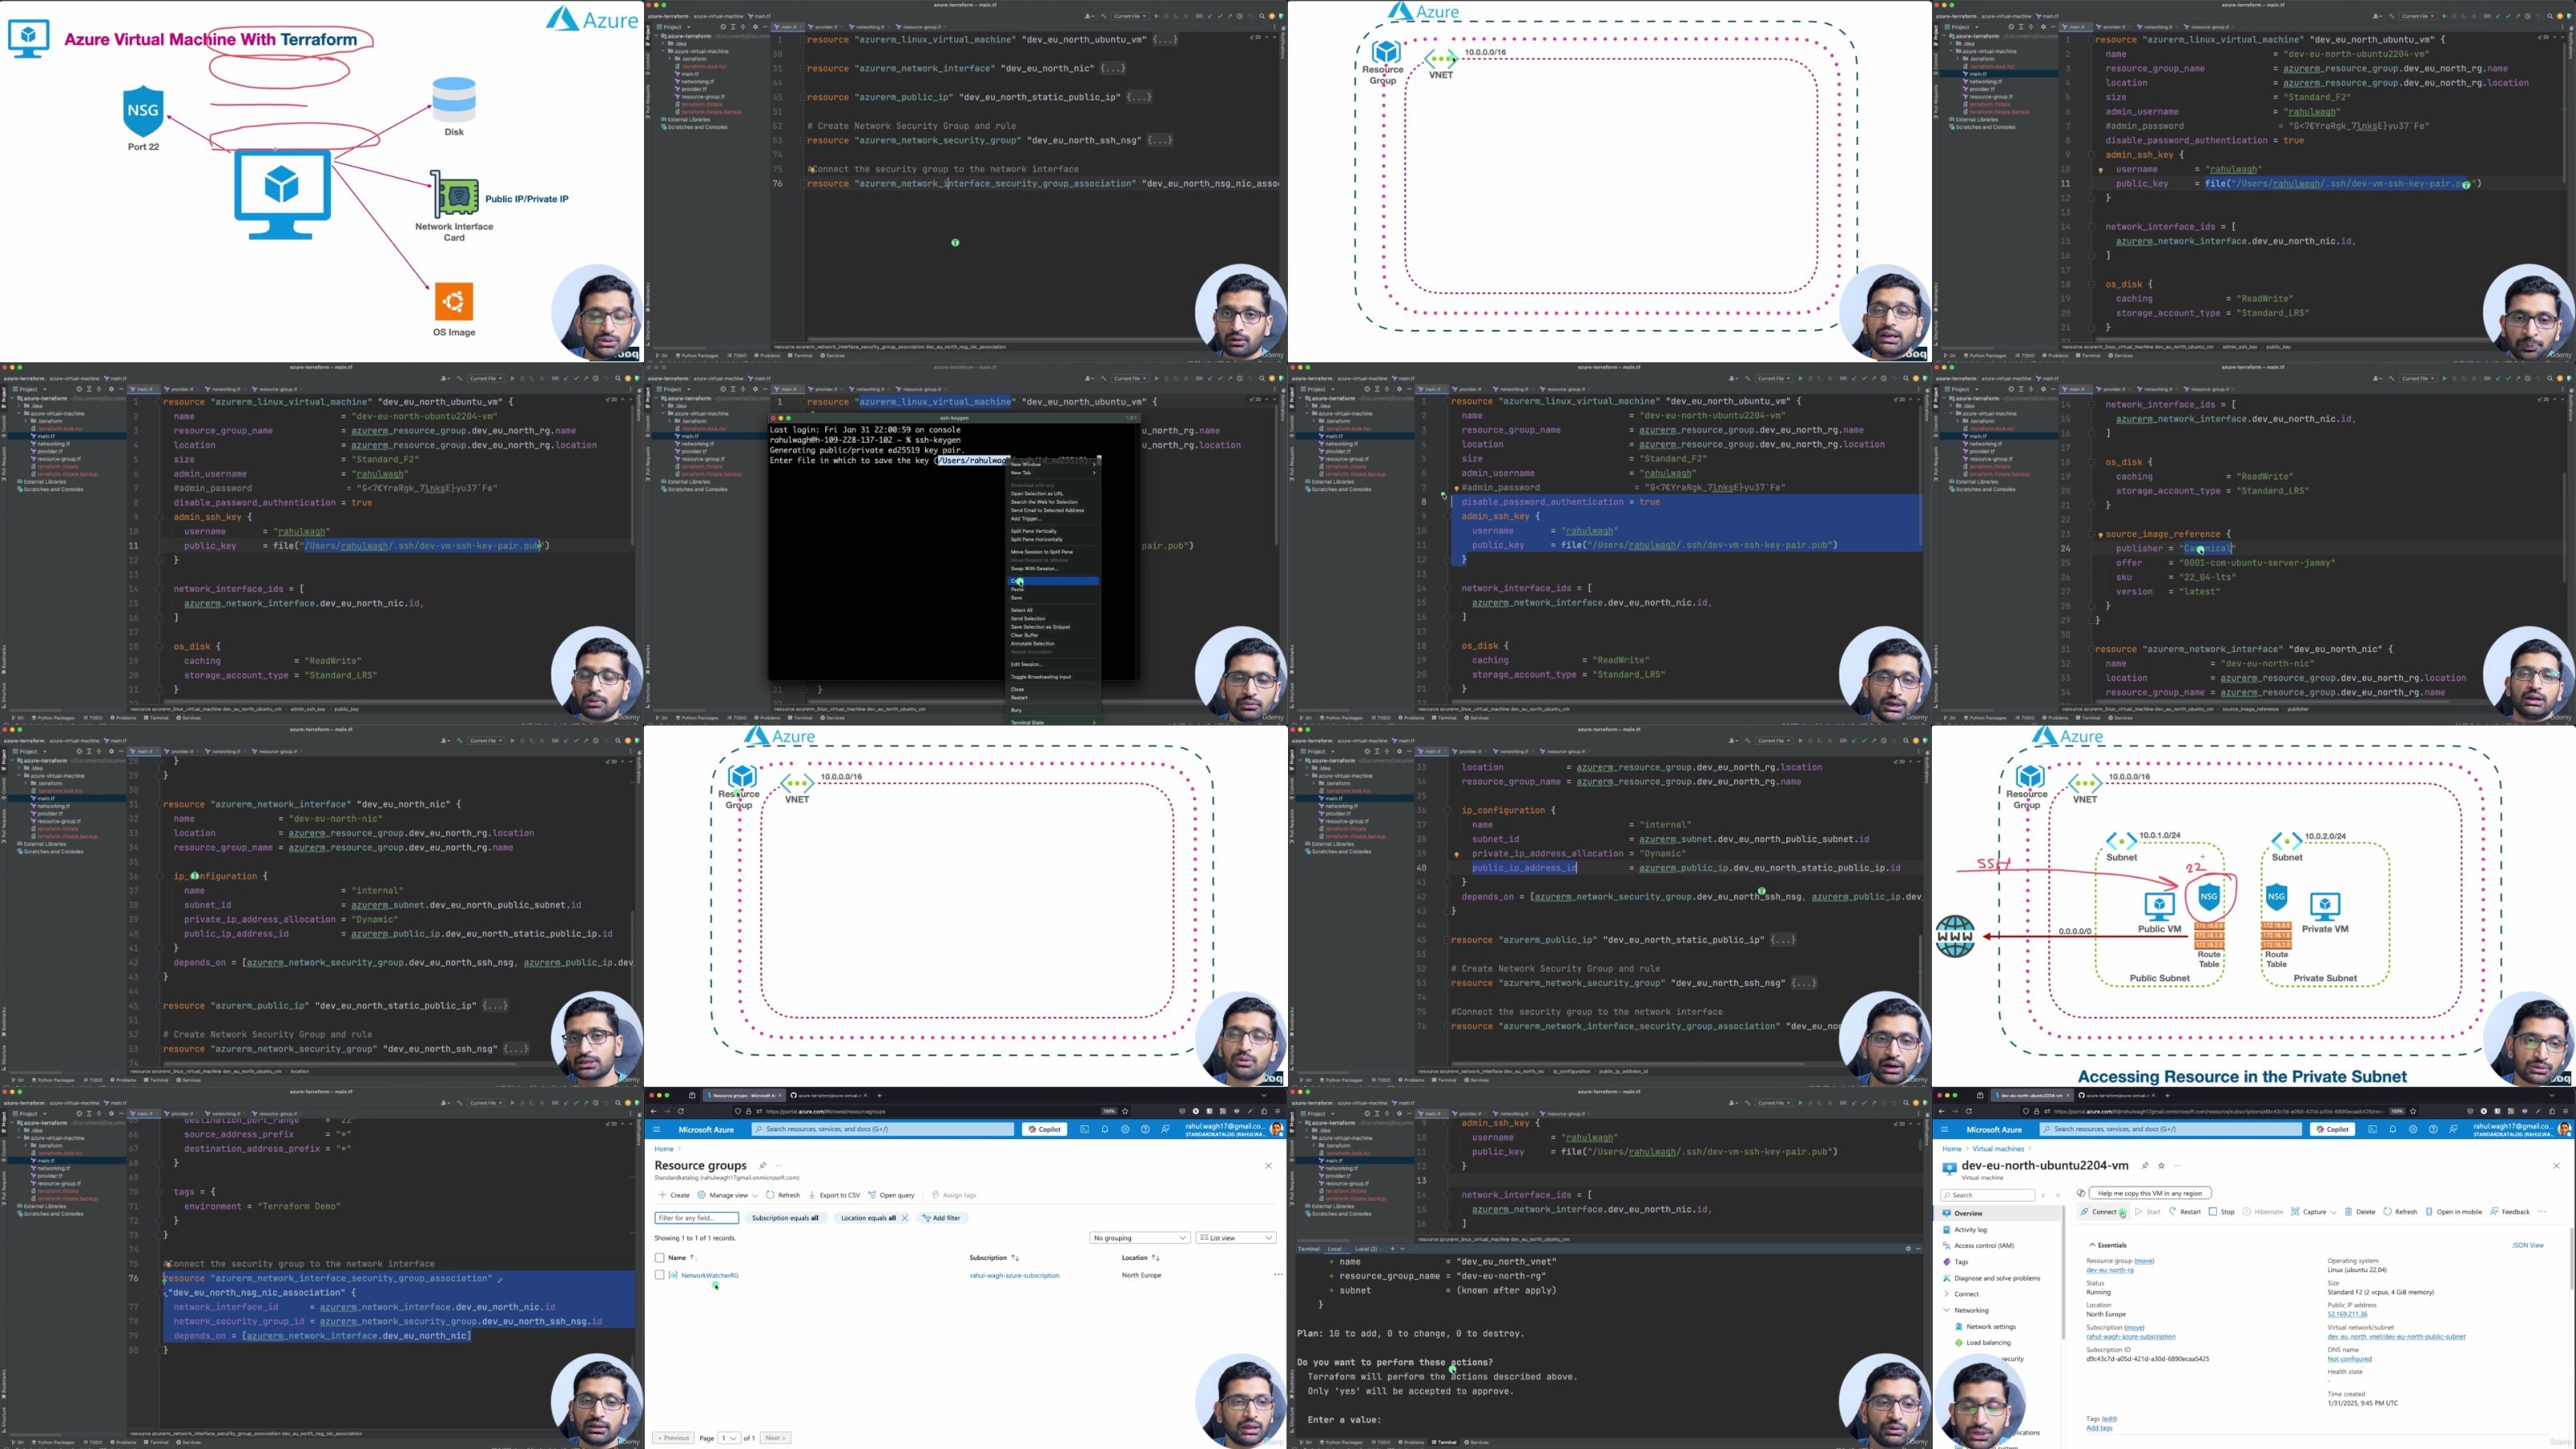Viewport: 2576px width, 1449px height.
Task: Click the VM sidebar menu scrollbar
Action: (2063, 1272)
